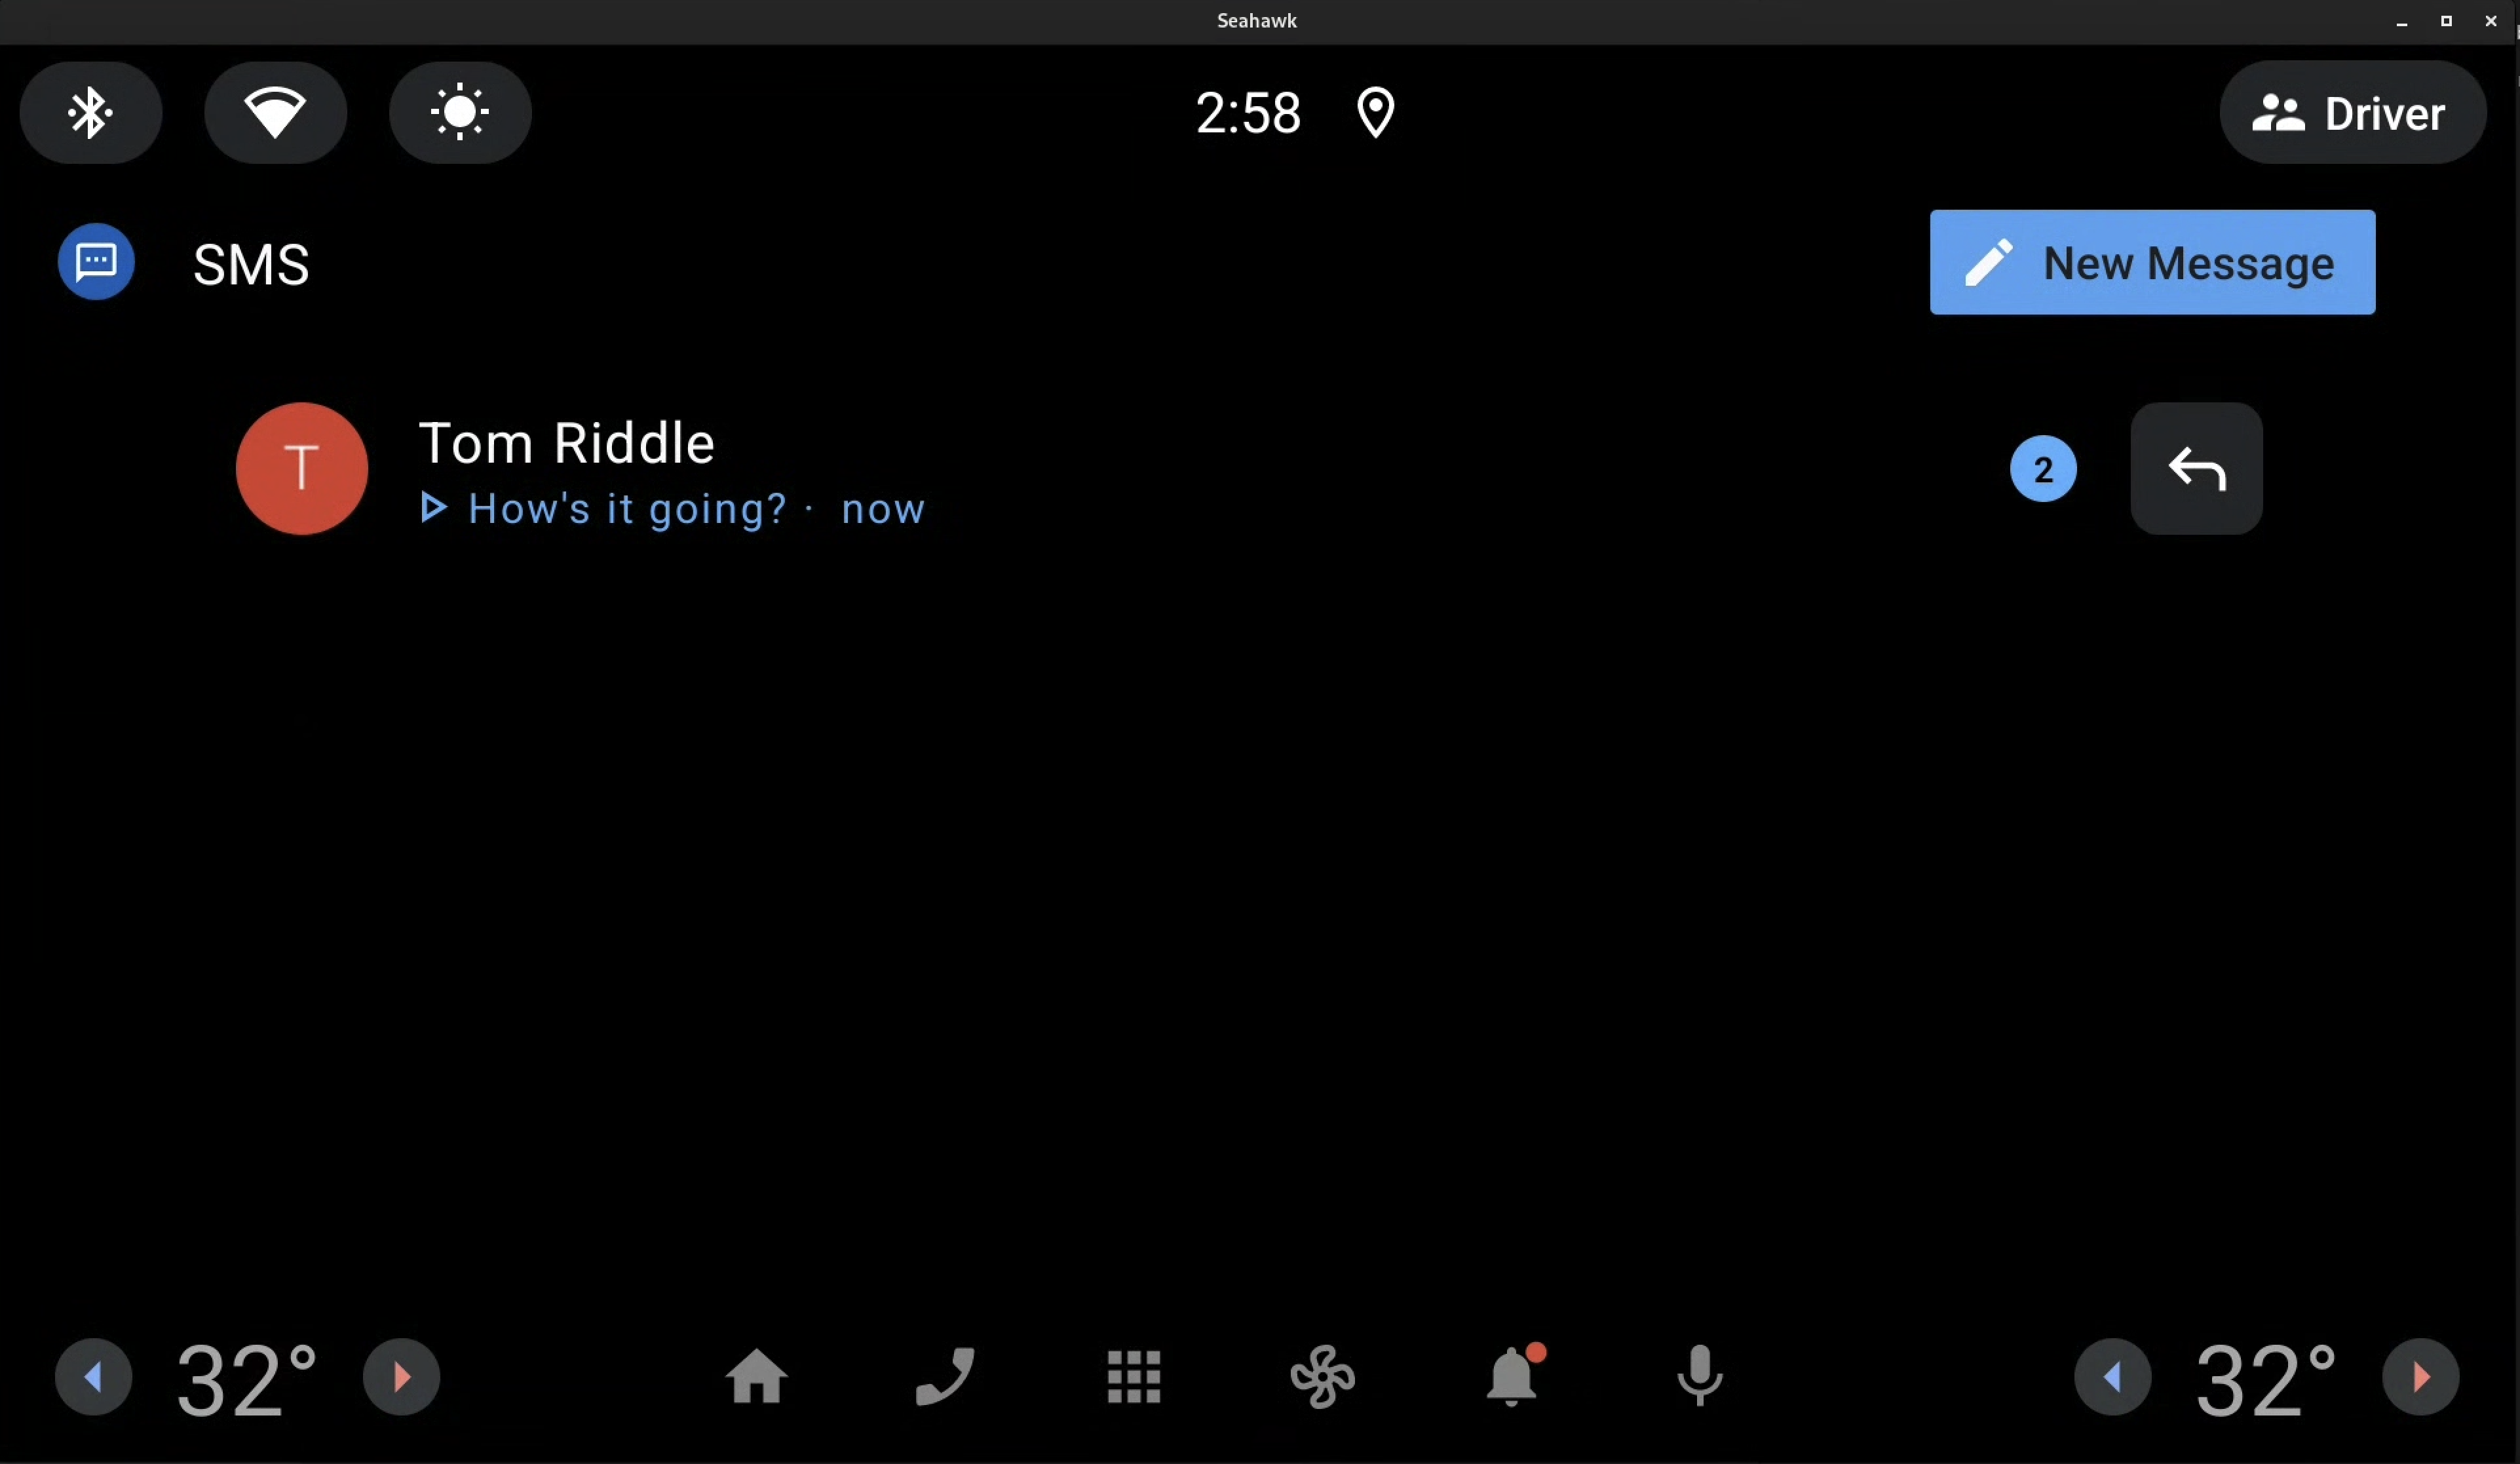The width and height of the screenshot is (2520, 1464).
Task: Toggle Bluetooth on or off
Action: point(89,111)
